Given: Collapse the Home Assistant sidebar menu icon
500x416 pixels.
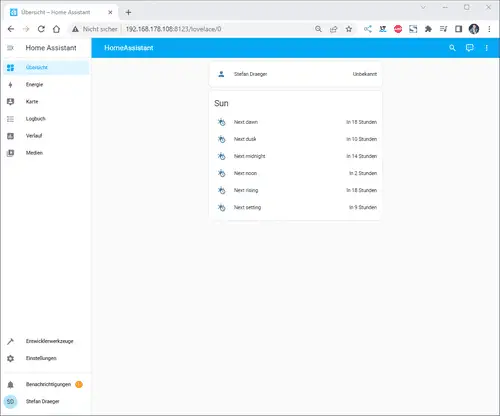Looking at the screenshot, I should (10, 48).
